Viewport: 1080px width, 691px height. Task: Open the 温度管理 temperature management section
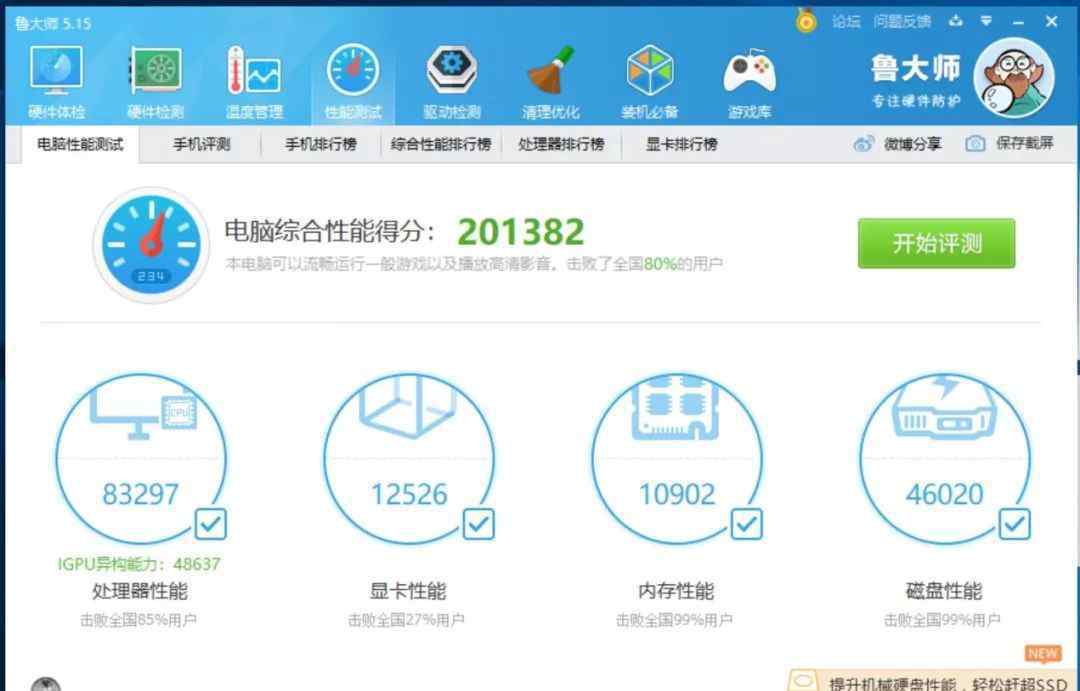click(x=254, y=81)
